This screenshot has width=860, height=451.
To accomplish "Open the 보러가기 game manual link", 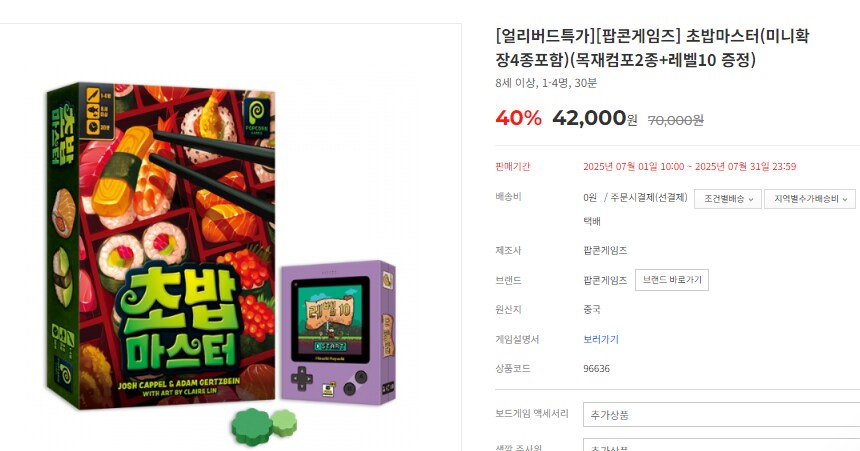I will 601,339.
